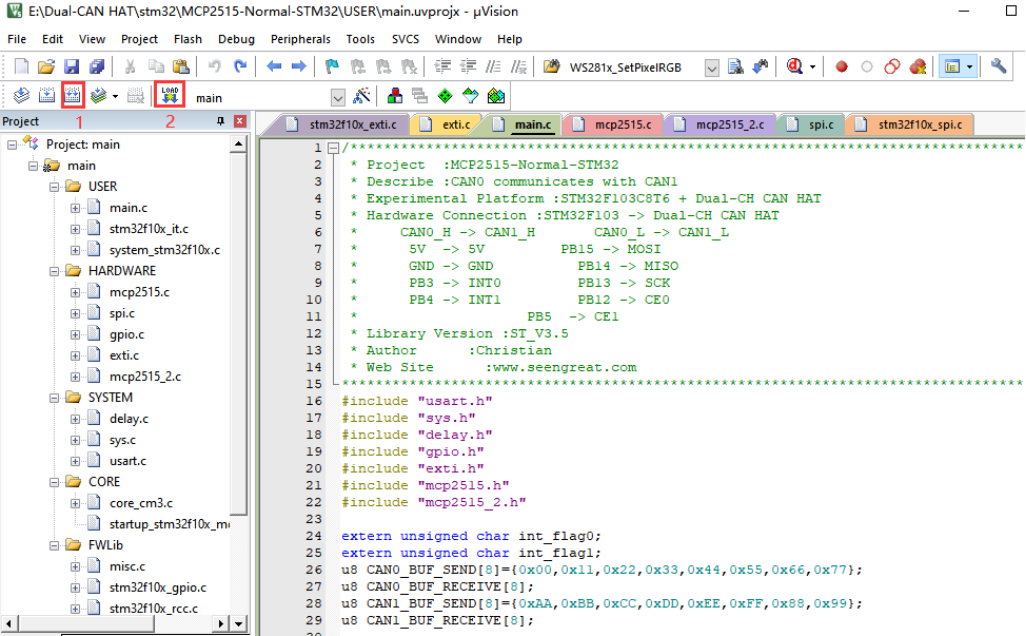The height and width of the screenshot is (636, 1026).
Task: Insert a breakpoint using red circle icon
Action: coord(841,67)
